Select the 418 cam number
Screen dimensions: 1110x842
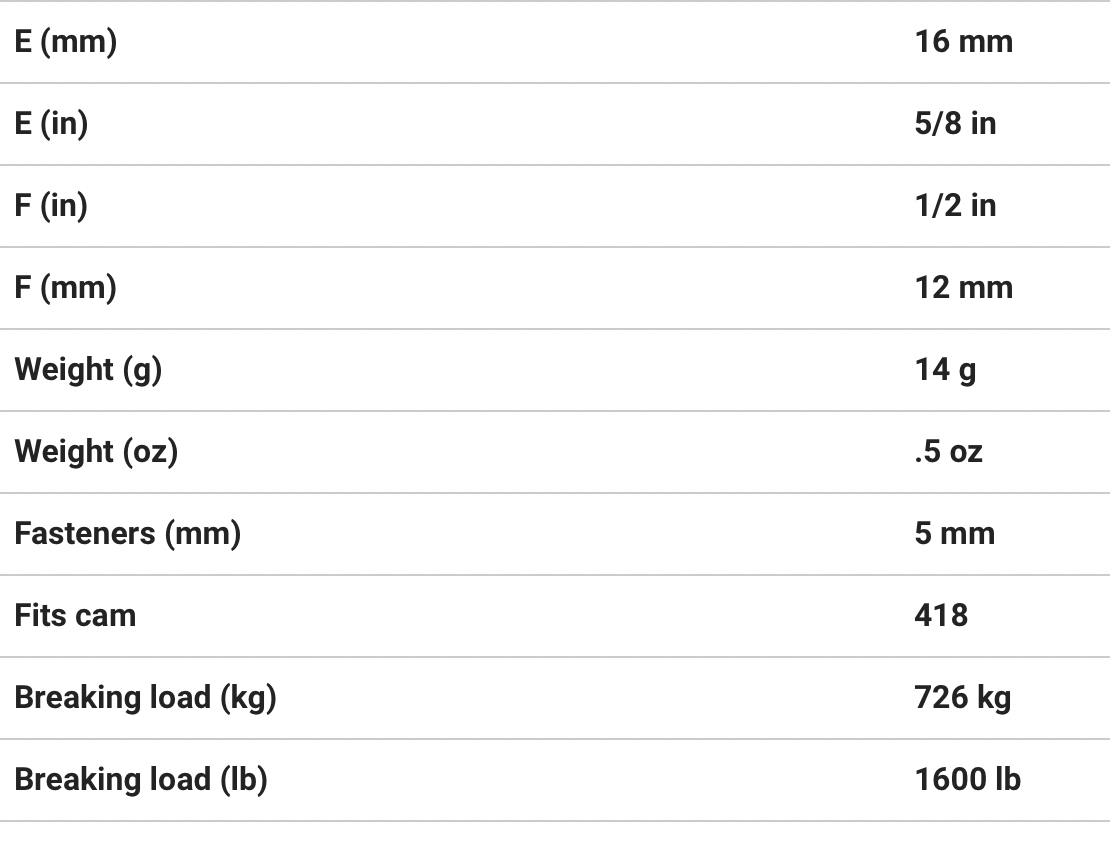click(x=941, y=616)
